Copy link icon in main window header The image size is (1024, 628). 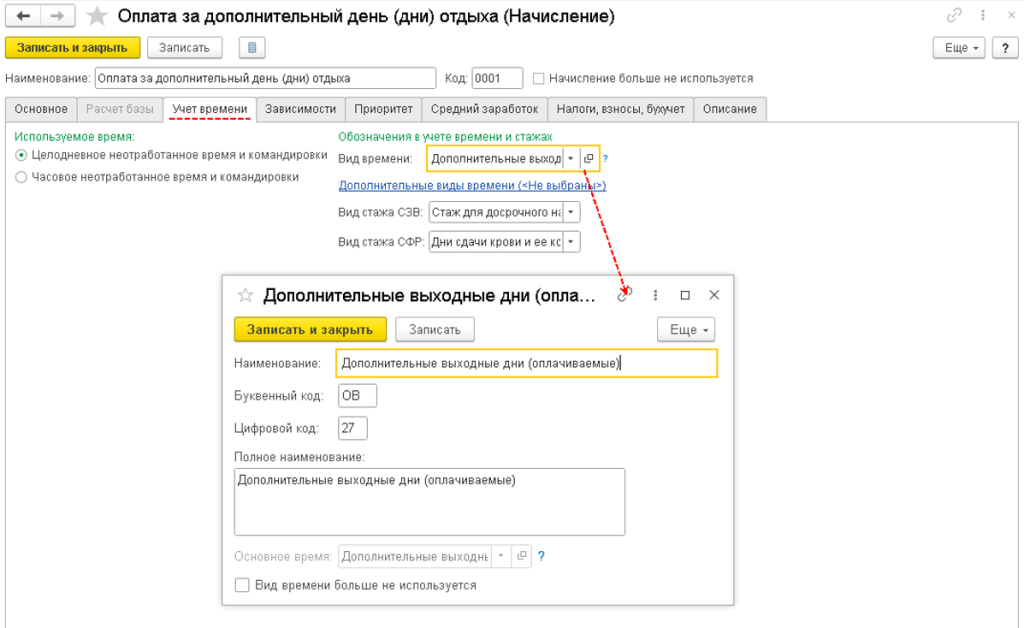click(x=954, y=16)
